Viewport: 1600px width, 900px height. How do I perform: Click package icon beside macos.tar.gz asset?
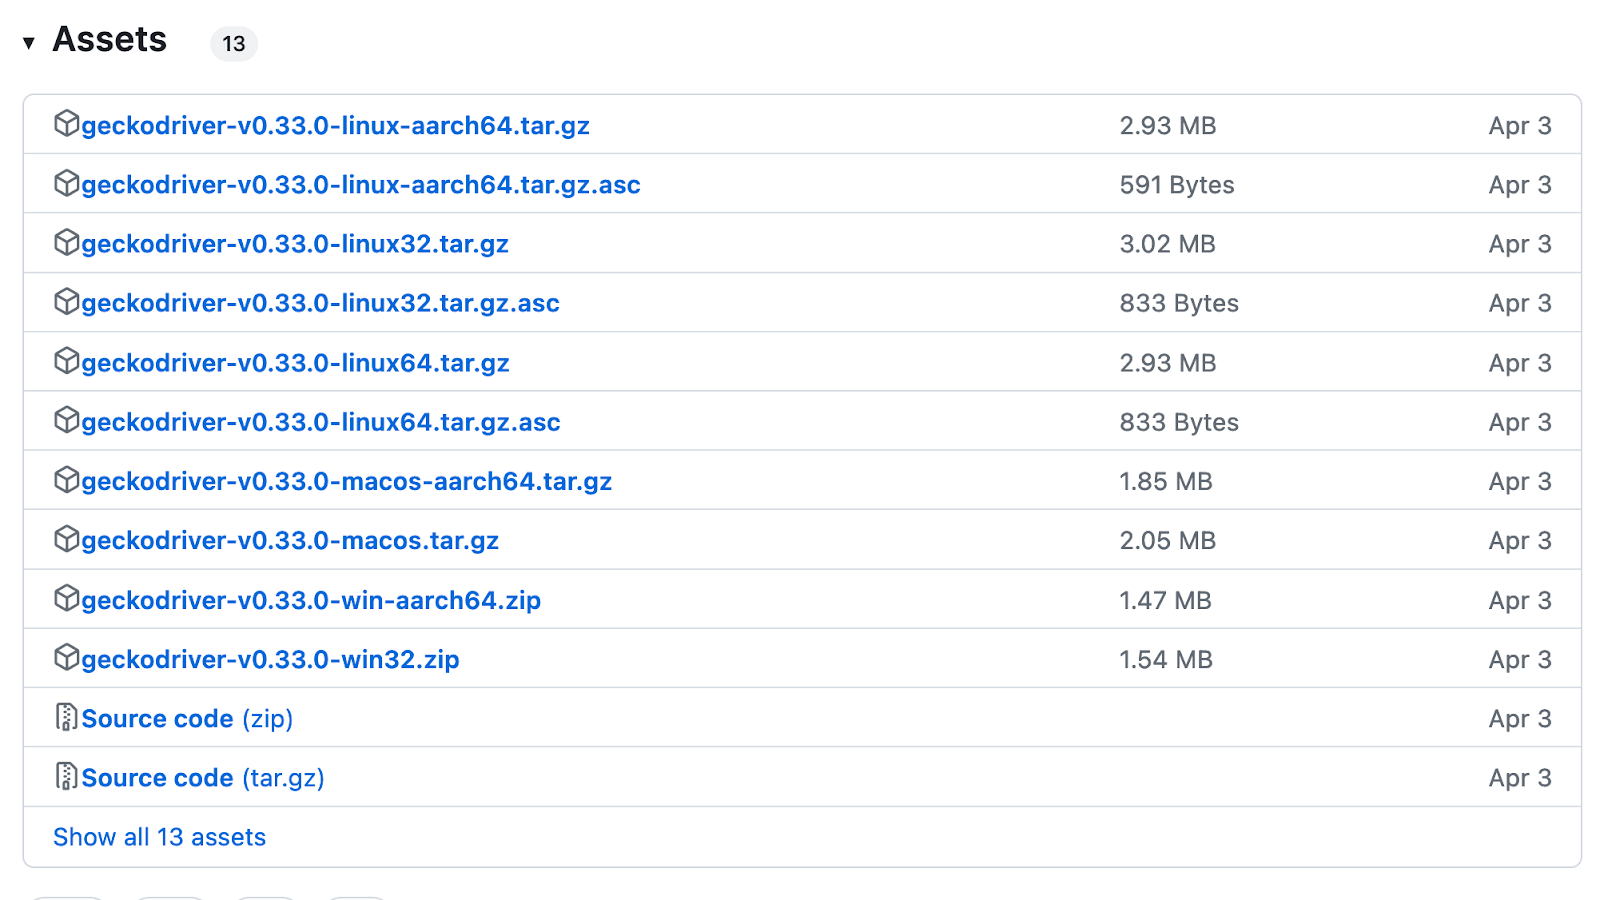coord(66,539)
